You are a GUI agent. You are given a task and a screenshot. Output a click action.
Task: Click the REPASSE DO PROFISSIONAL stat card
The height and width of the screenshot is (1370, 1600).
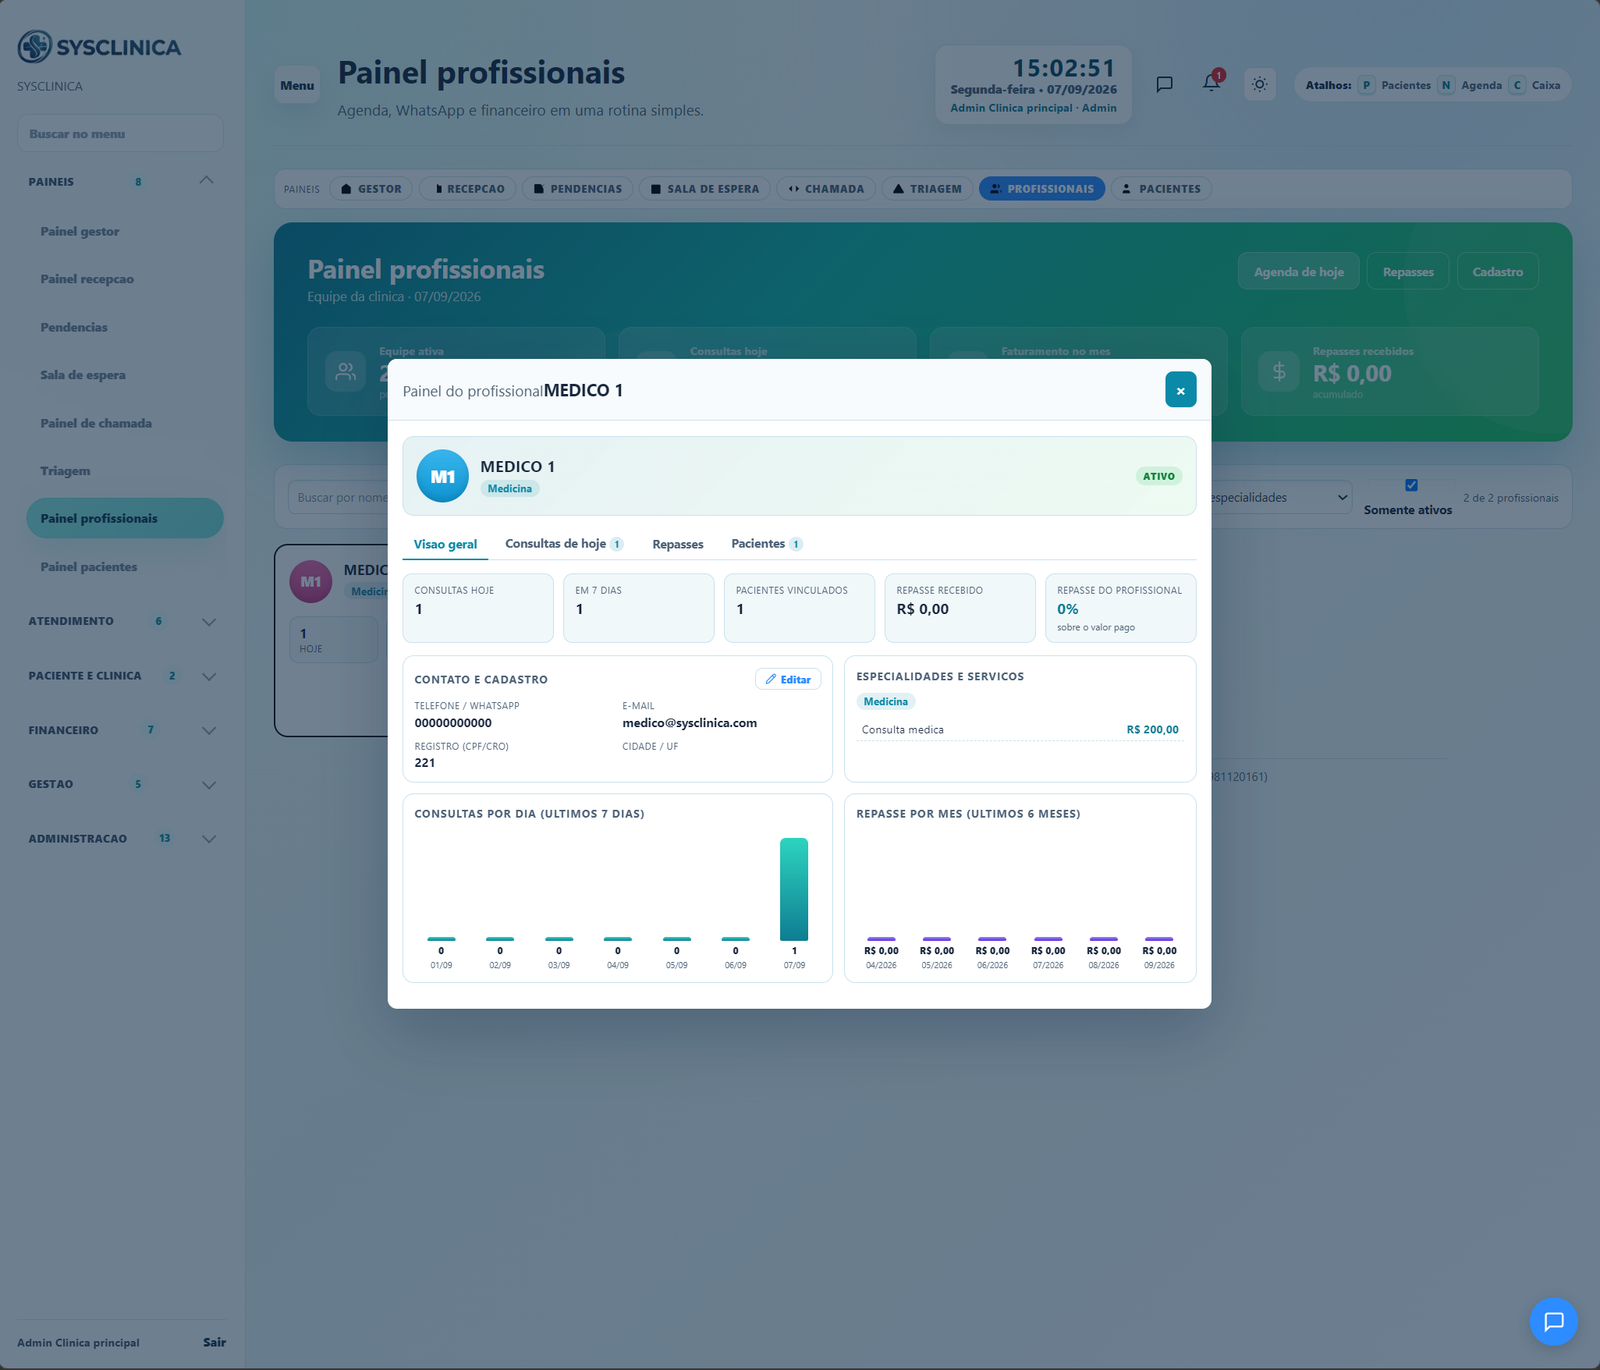click(x=1120, y=608)
